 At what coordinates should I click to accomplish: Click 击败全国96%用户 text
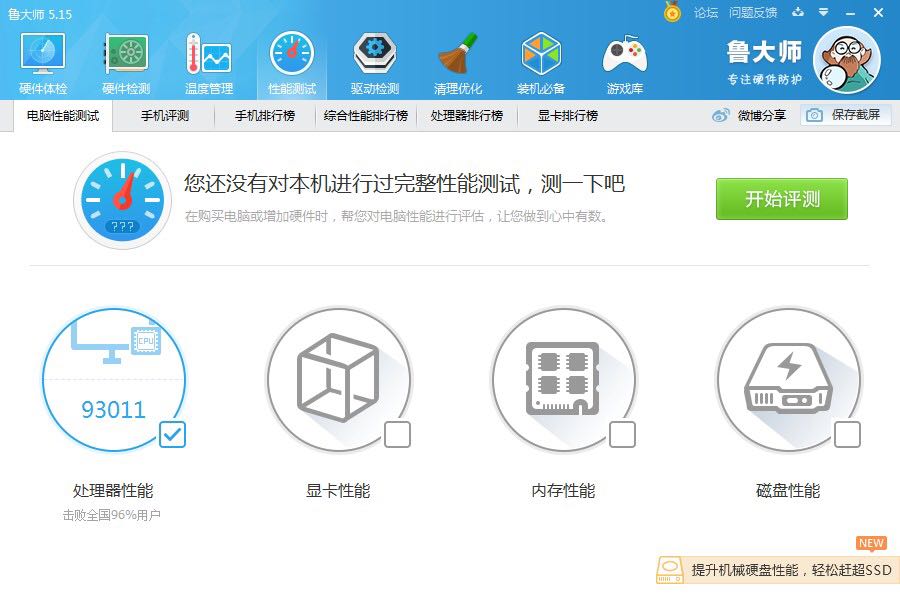111,515
